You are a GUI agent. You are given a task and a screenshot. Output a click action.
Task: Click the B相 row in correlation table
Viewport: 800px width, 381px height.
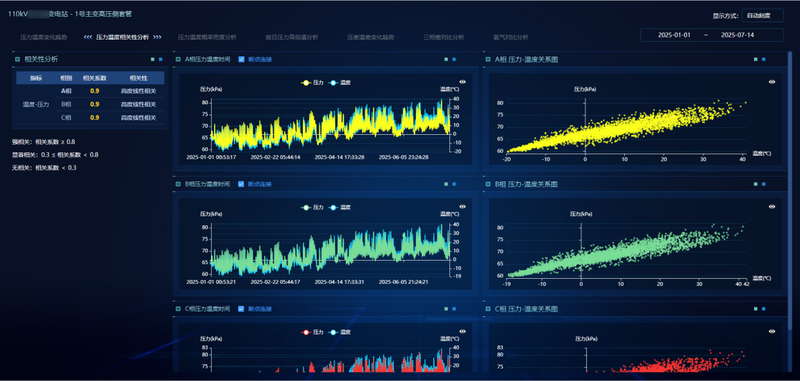tap(110, 104)
